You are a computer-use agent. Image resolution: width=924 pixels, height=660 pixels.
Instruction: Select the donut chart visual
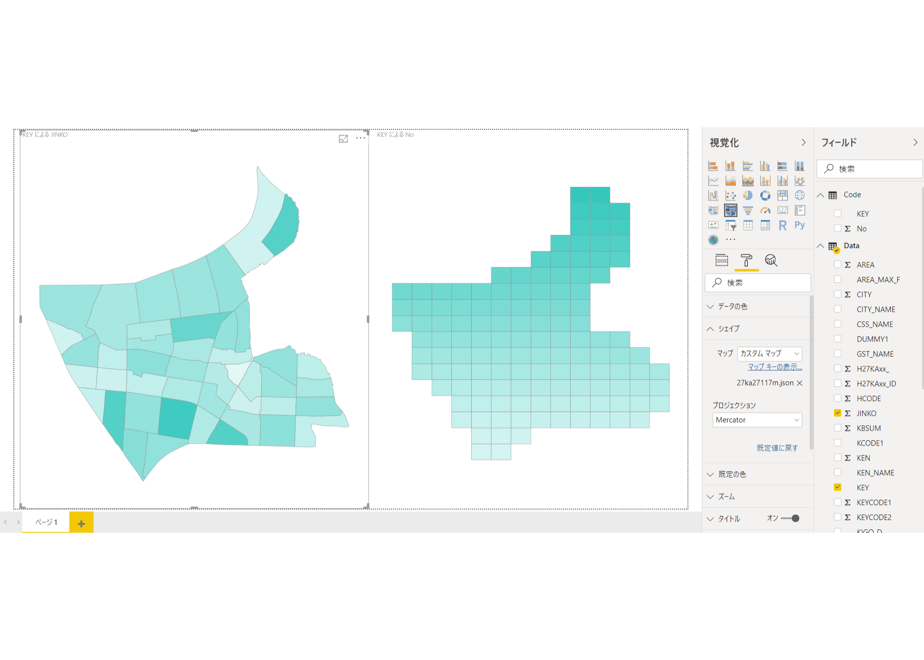[x=765, y=195]
